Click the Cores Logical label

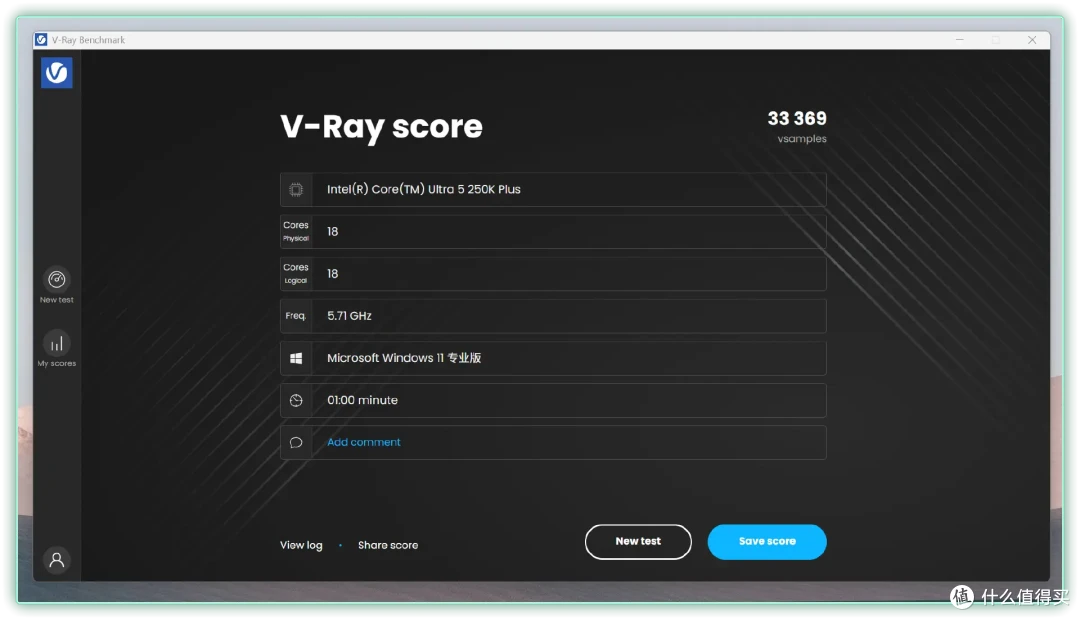296,273
